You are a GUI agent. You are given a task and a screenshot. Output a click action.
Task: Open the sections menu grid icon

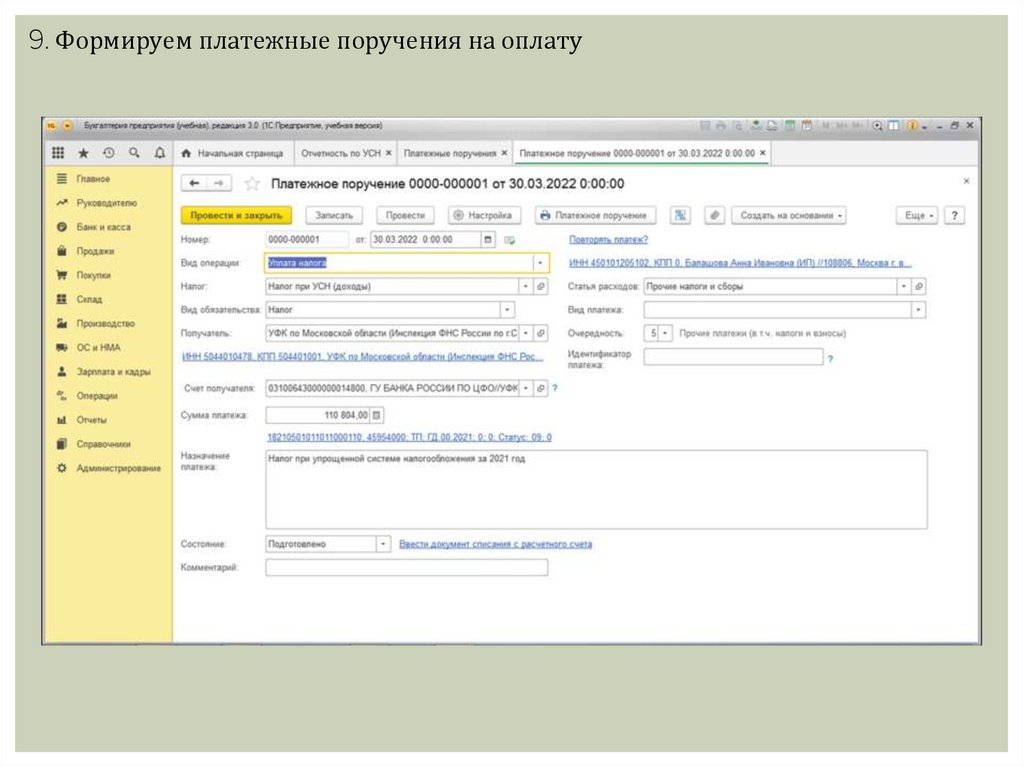coord(58,153)
